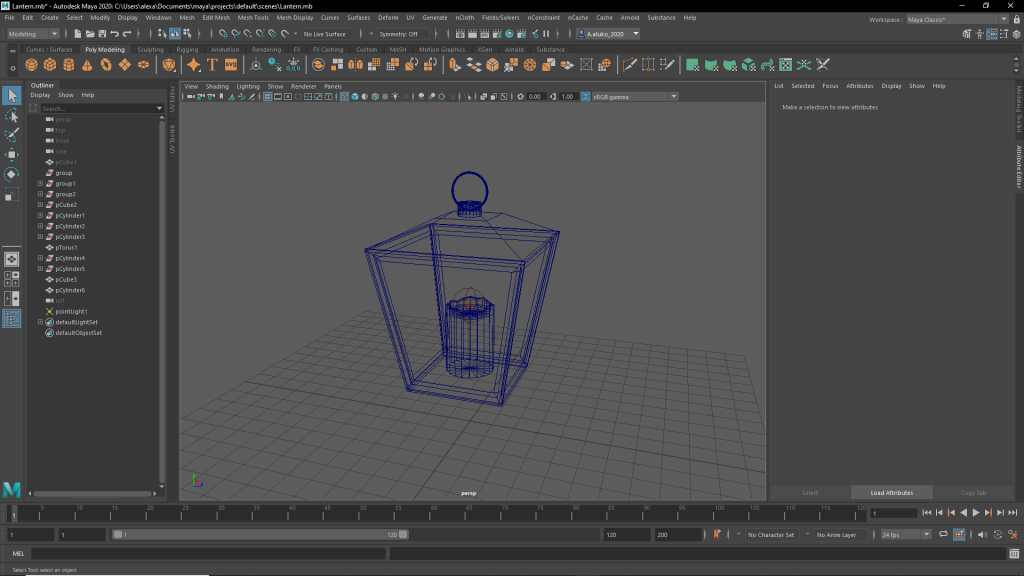Click the polygon cube shelf icon
Viewport: 1024px width, 576px height.
50,65
